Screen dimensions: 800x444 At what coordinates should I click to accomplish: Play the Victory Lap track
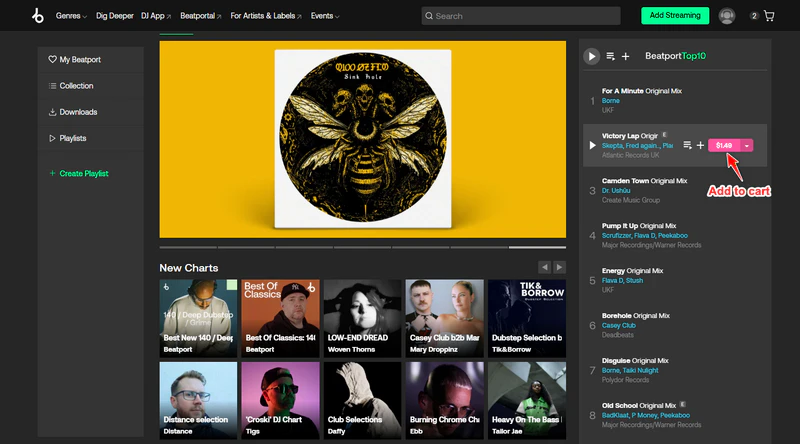(592, 145)
